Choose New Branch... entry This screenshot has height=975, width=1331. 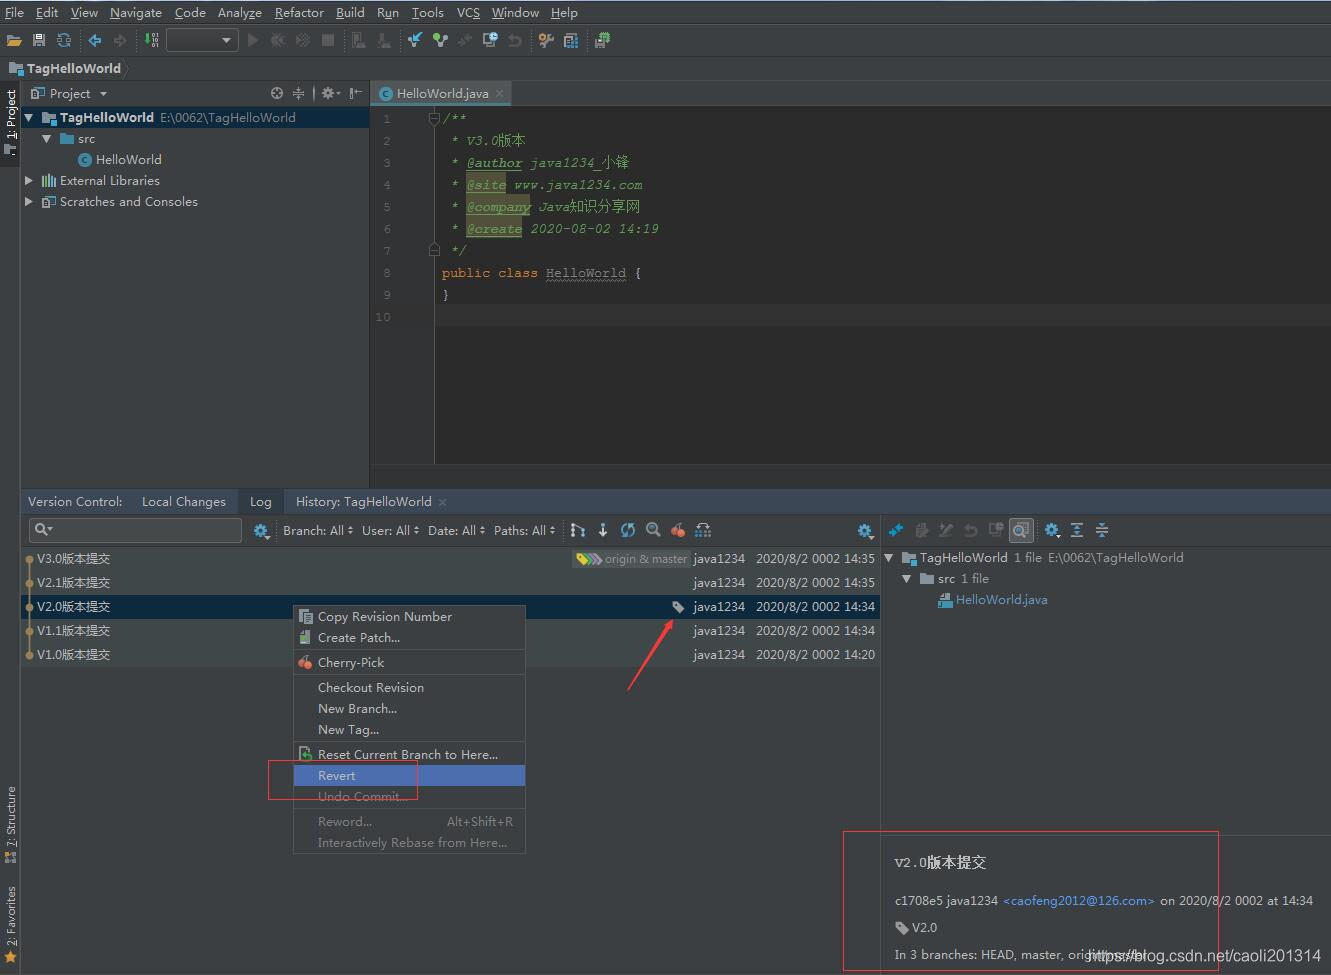point(409,709)
